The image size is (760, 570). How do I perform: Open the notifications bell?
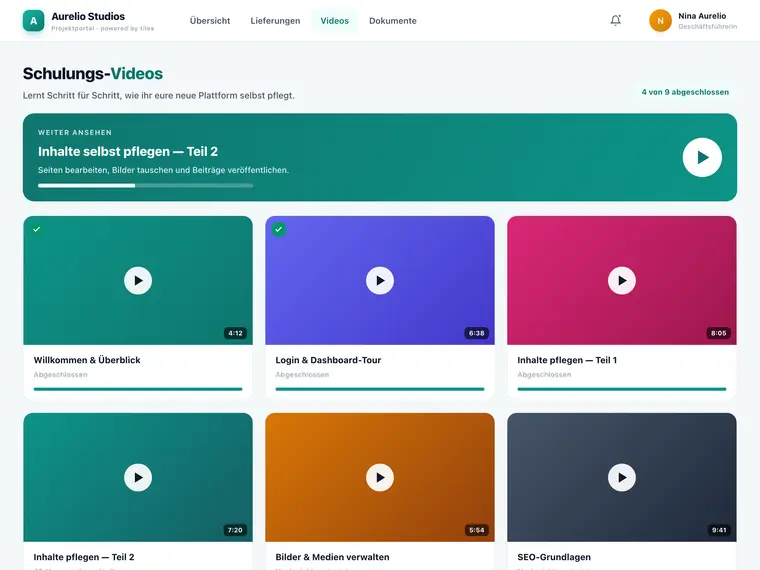pyautogui.click(x=616, y=20)
